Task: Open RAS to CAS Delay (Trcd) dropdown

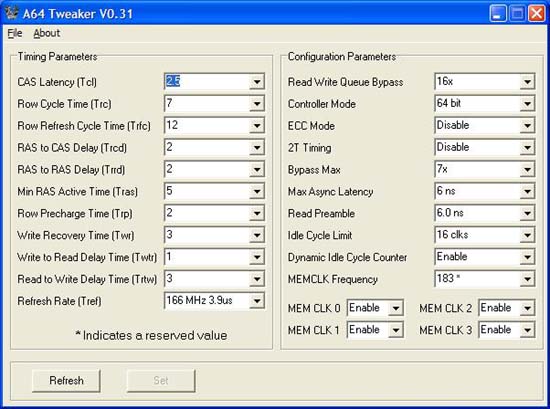Action: (257, 148)
